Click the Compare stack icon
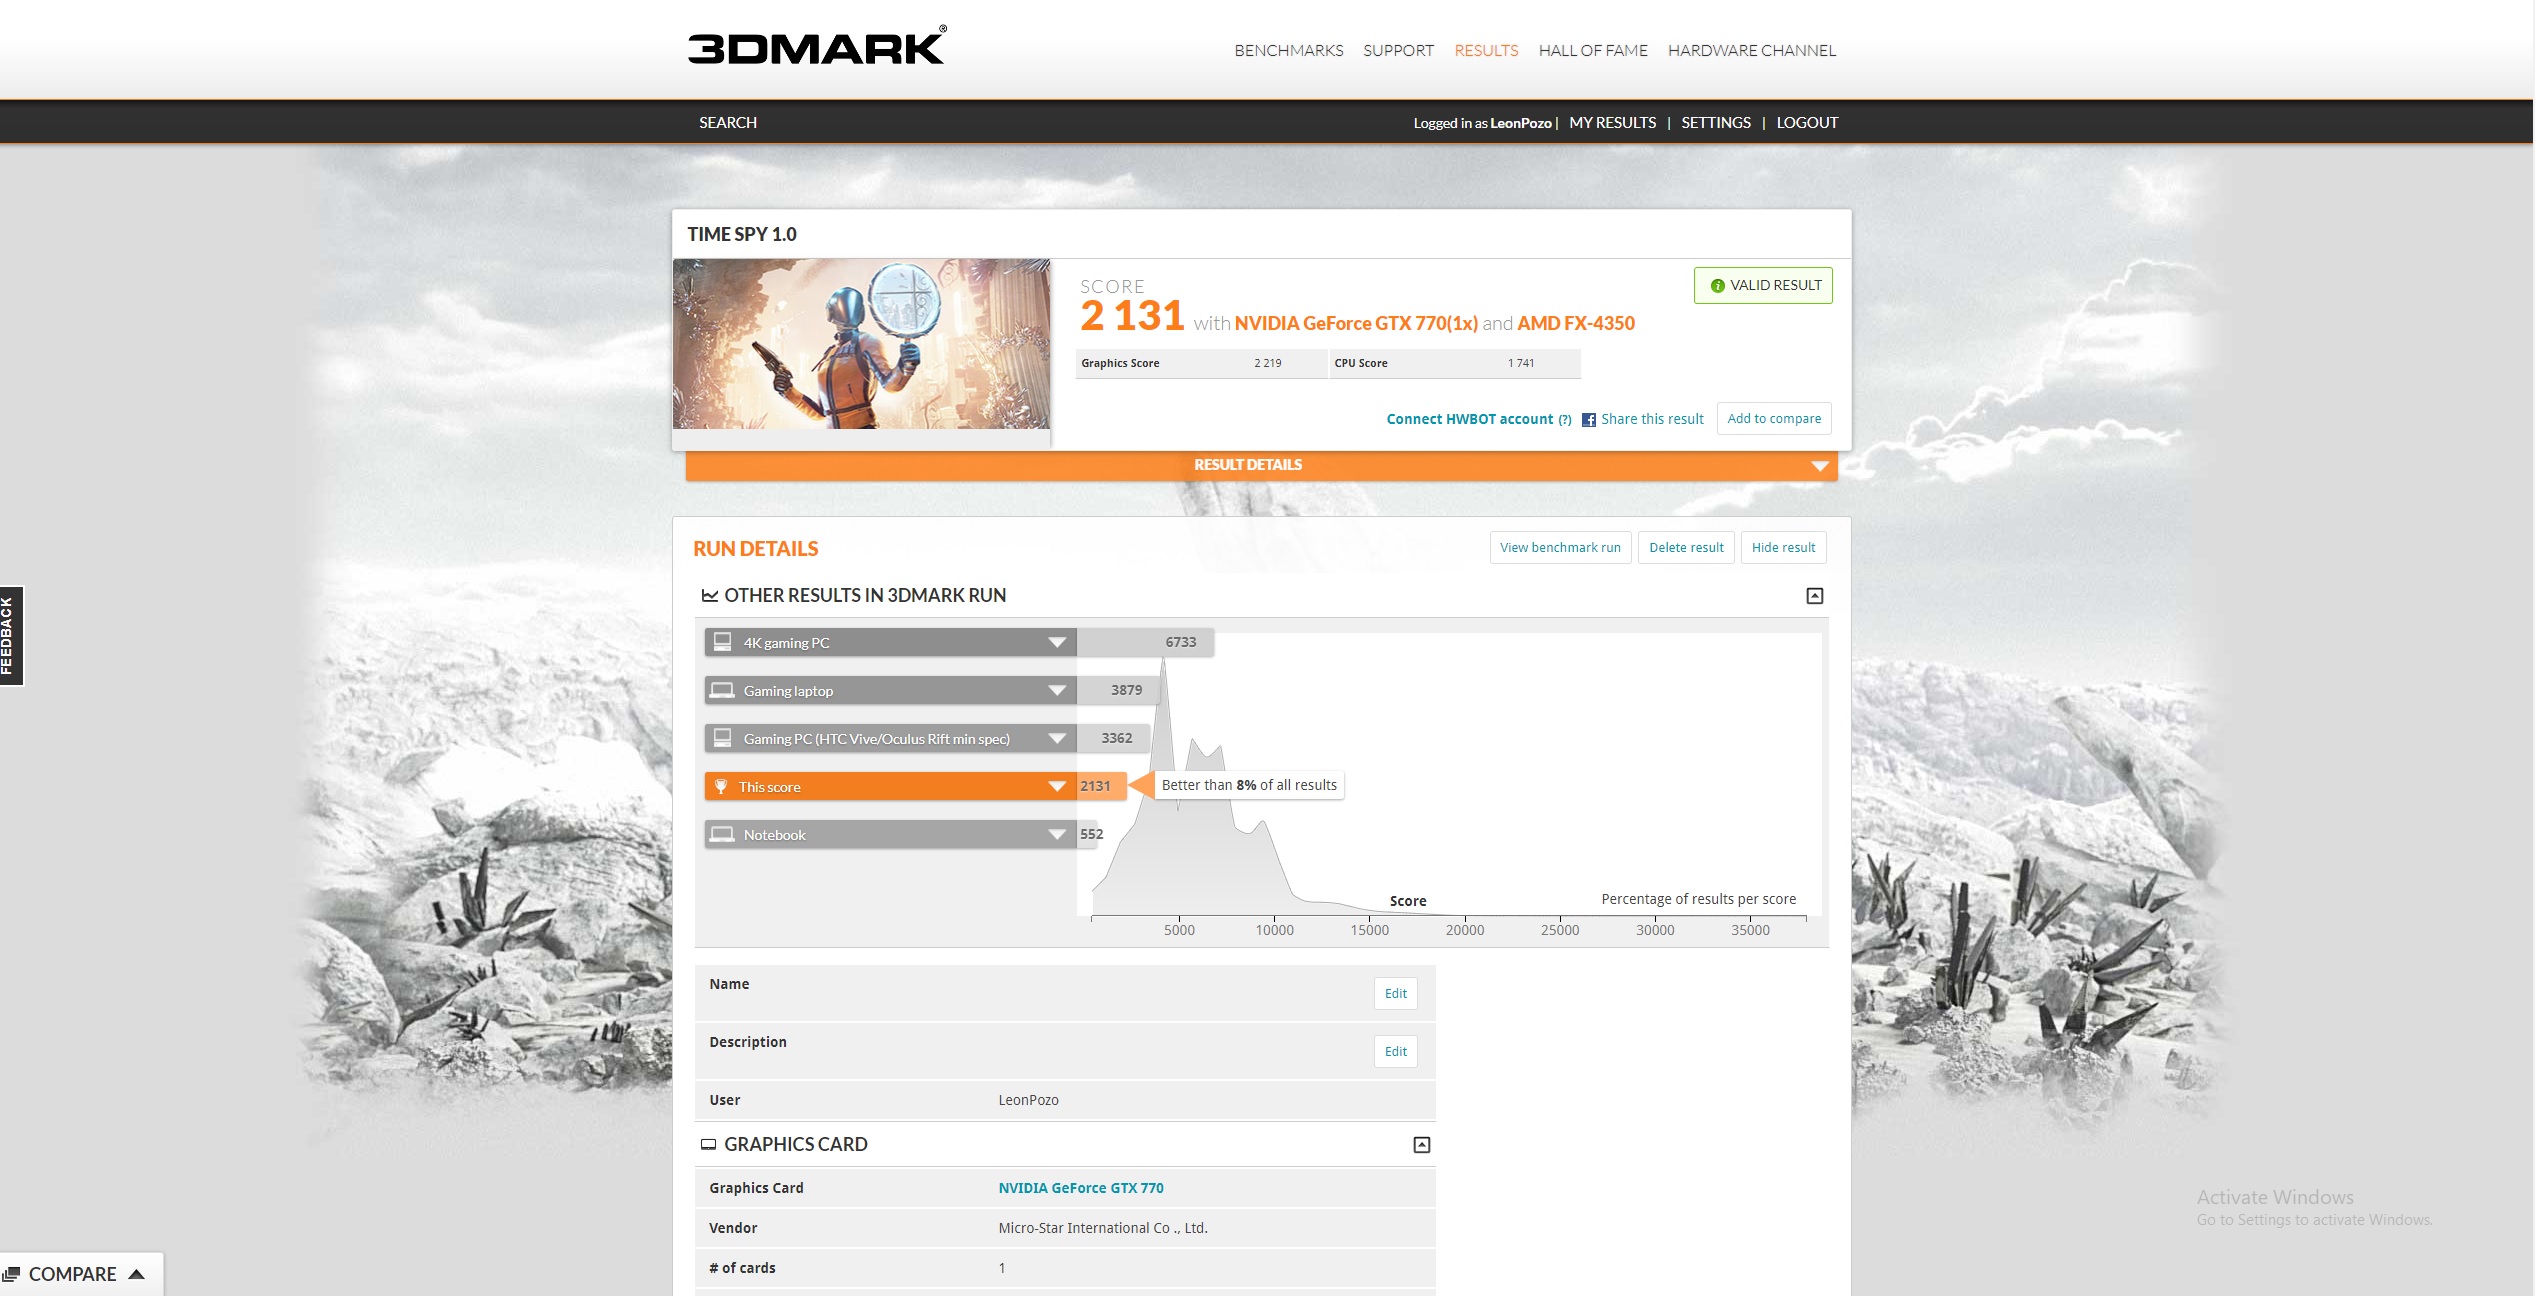 [11, 1274]
